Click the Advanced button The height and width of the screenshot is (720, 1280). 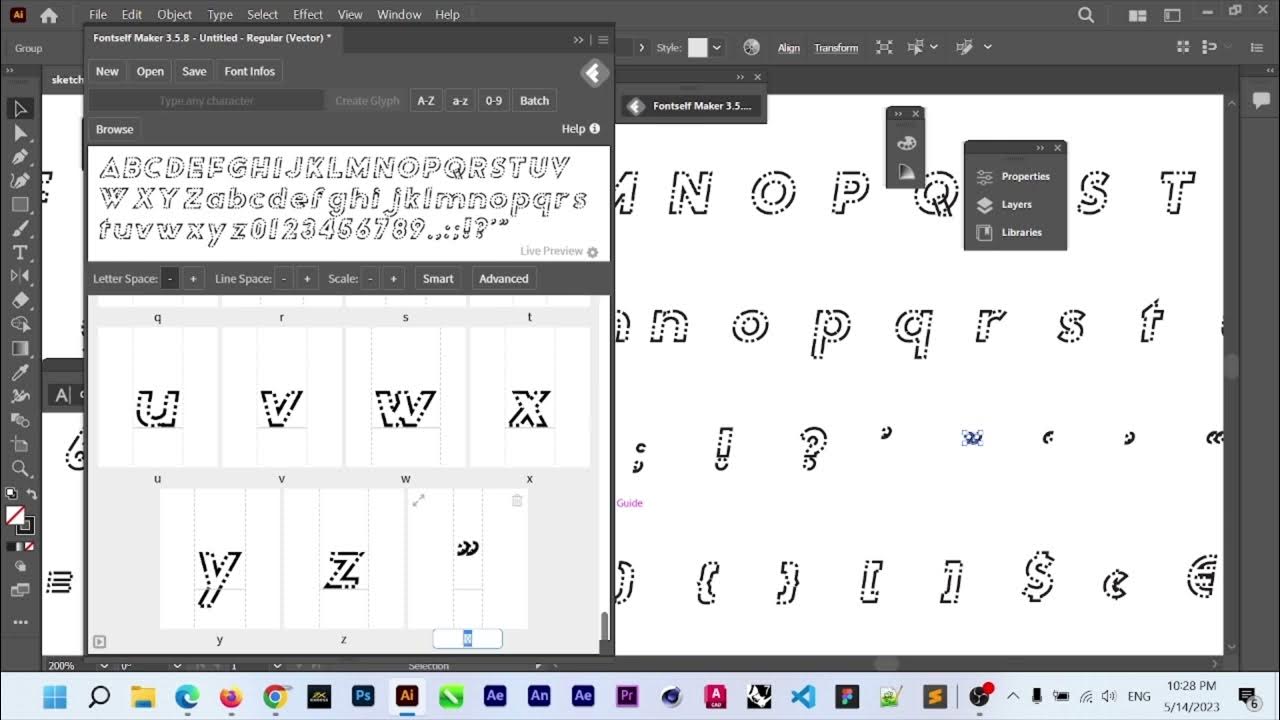pos(503,278)
